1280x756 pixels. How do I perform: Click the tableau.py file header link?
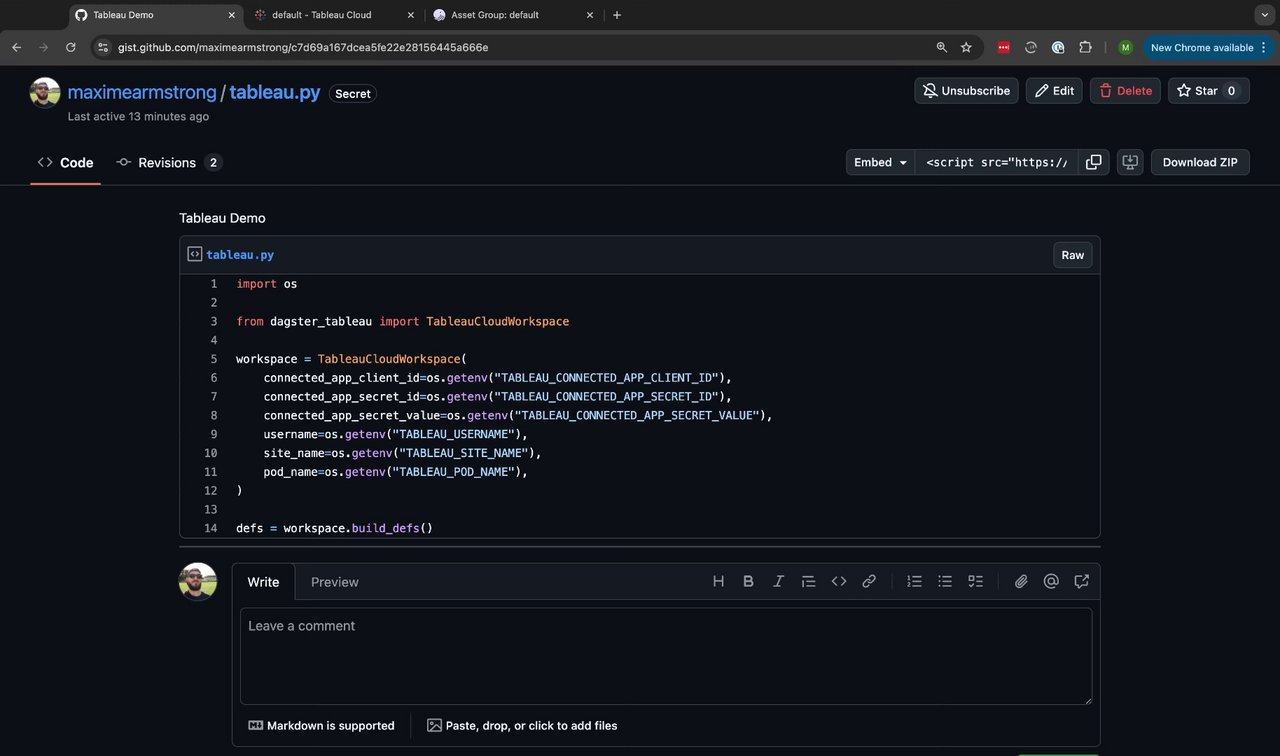pyautogui.click(x=240, y=255)
